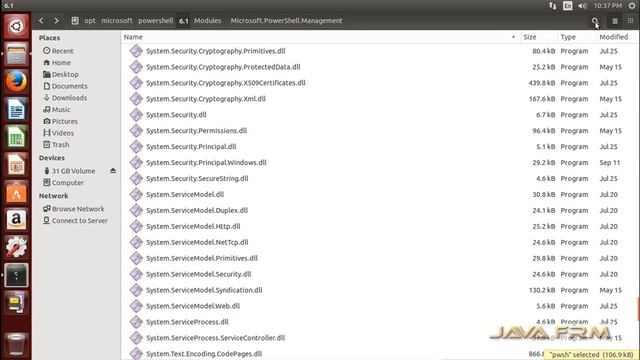
Task: Open the sound volume indicator
Action: [582, 6]
